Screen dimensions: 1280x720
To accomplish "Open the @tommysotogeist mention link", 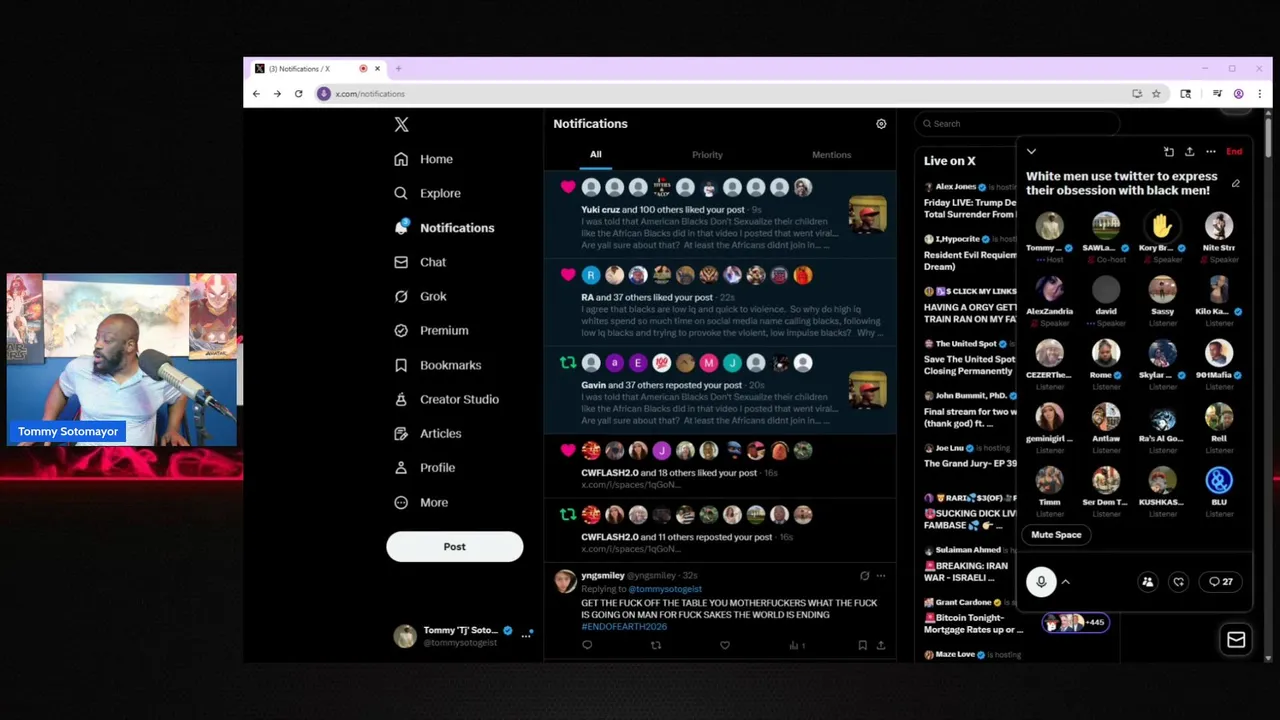I will [665, 589].
